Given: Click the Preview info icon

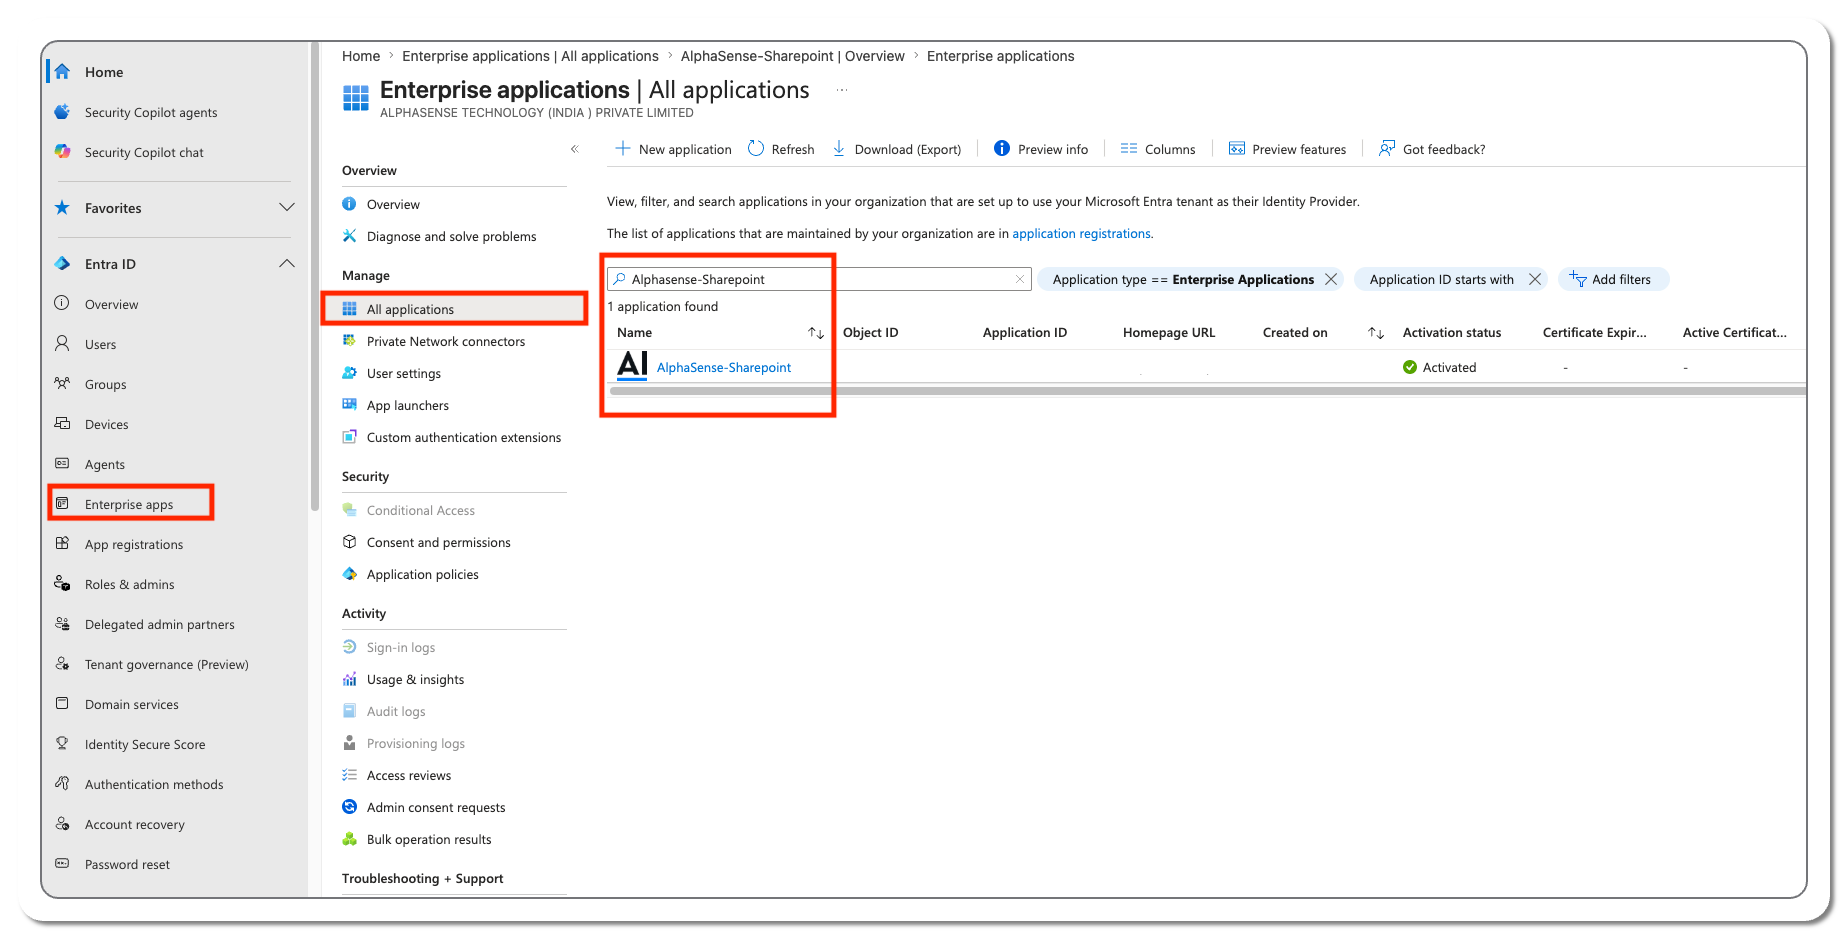Looking at the screenshot, I should (1002, 148).
